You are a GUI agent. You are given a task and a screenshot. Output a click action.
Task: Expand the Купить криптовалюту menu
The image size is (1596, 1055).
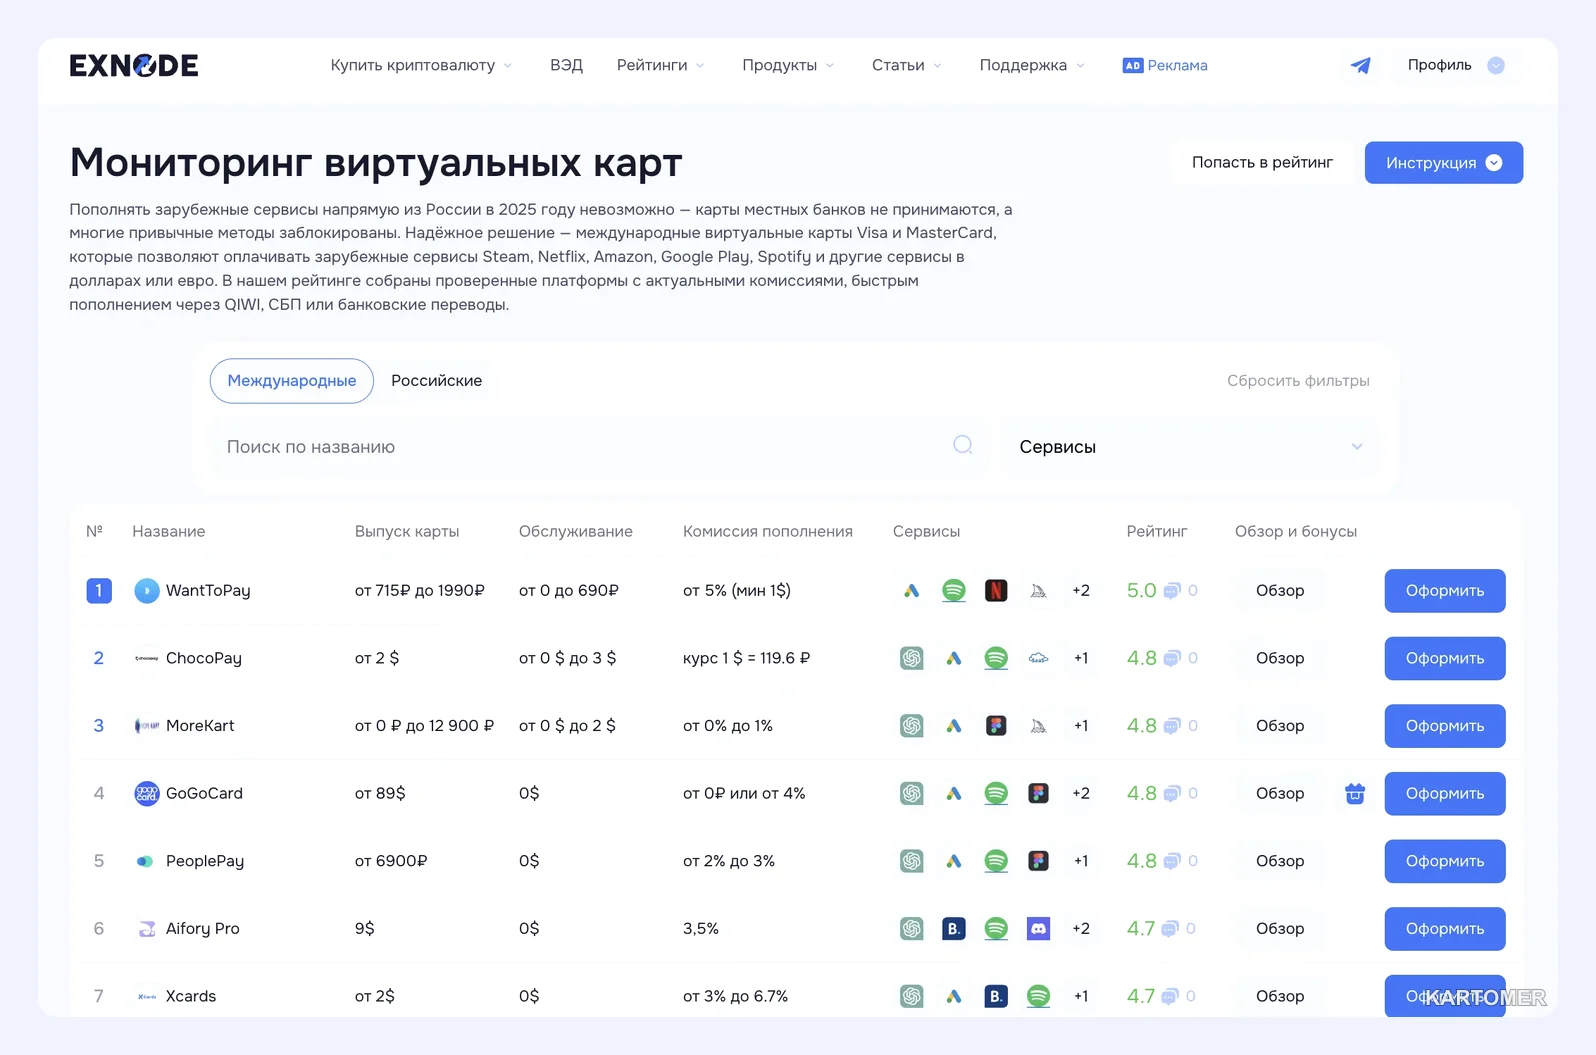(x=421, y=65)
